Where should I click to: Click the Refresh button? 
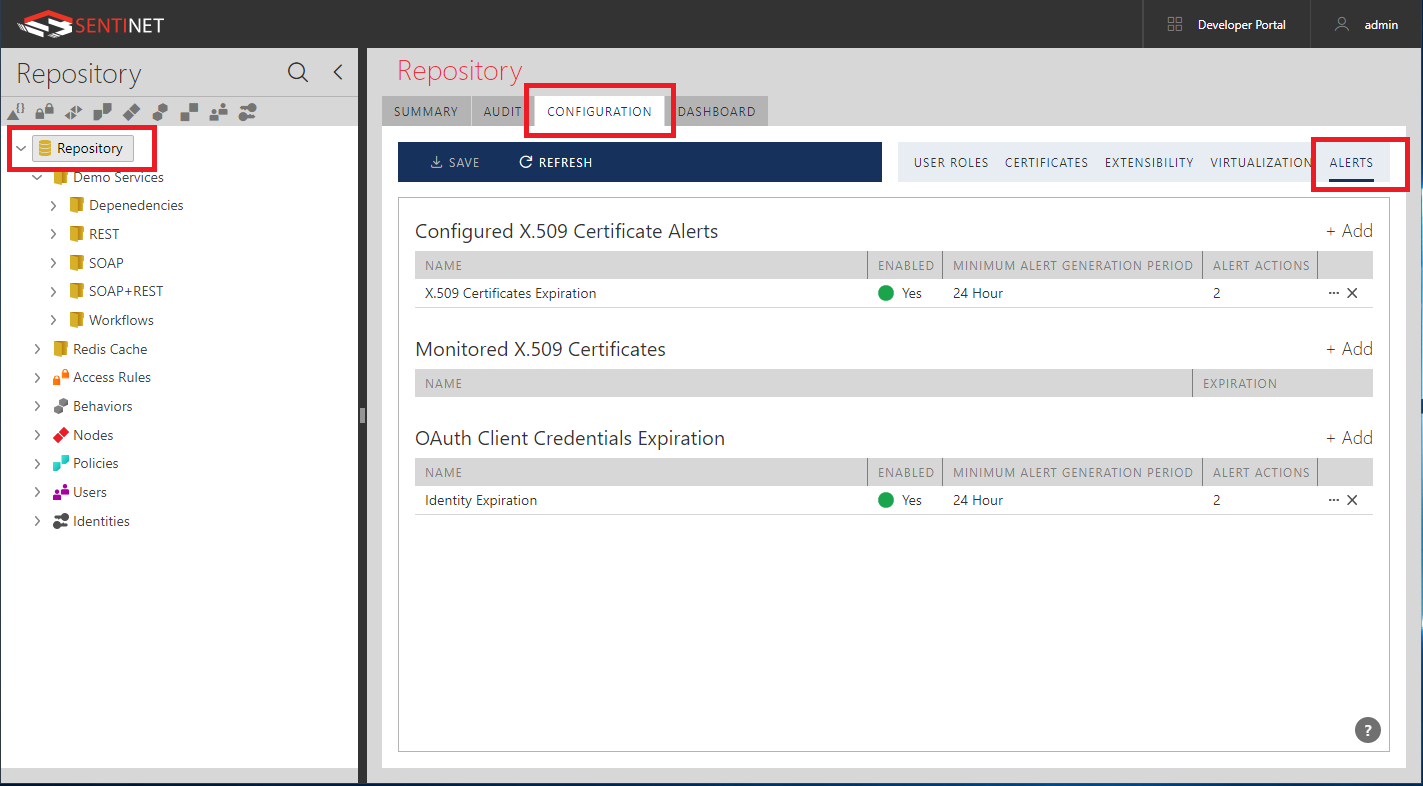556,162
